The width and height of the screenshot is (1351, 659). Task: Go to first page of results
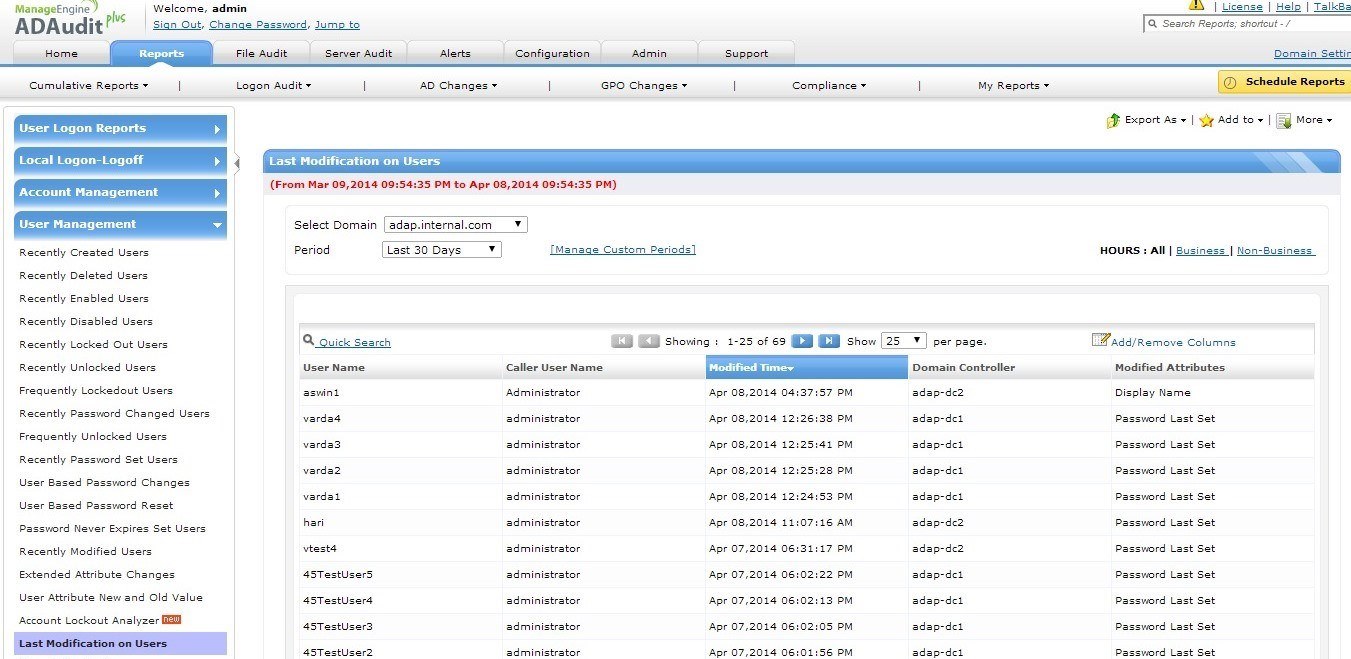(622, 341)
